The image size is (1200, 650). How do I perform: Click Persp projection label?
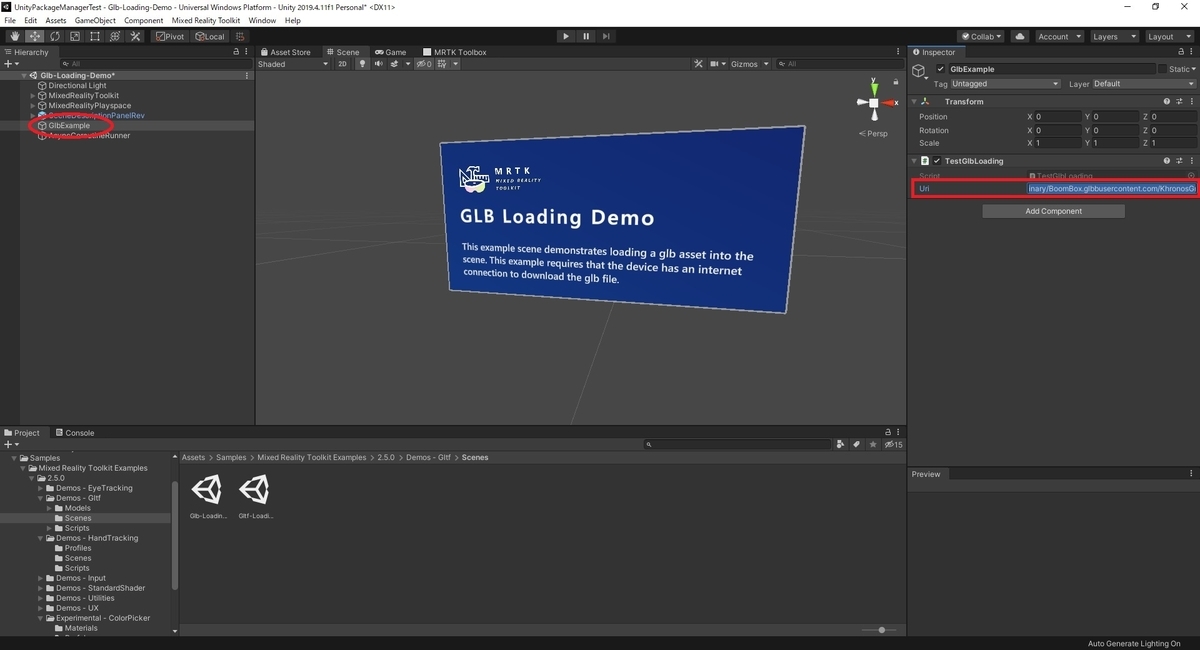[874, 133]
